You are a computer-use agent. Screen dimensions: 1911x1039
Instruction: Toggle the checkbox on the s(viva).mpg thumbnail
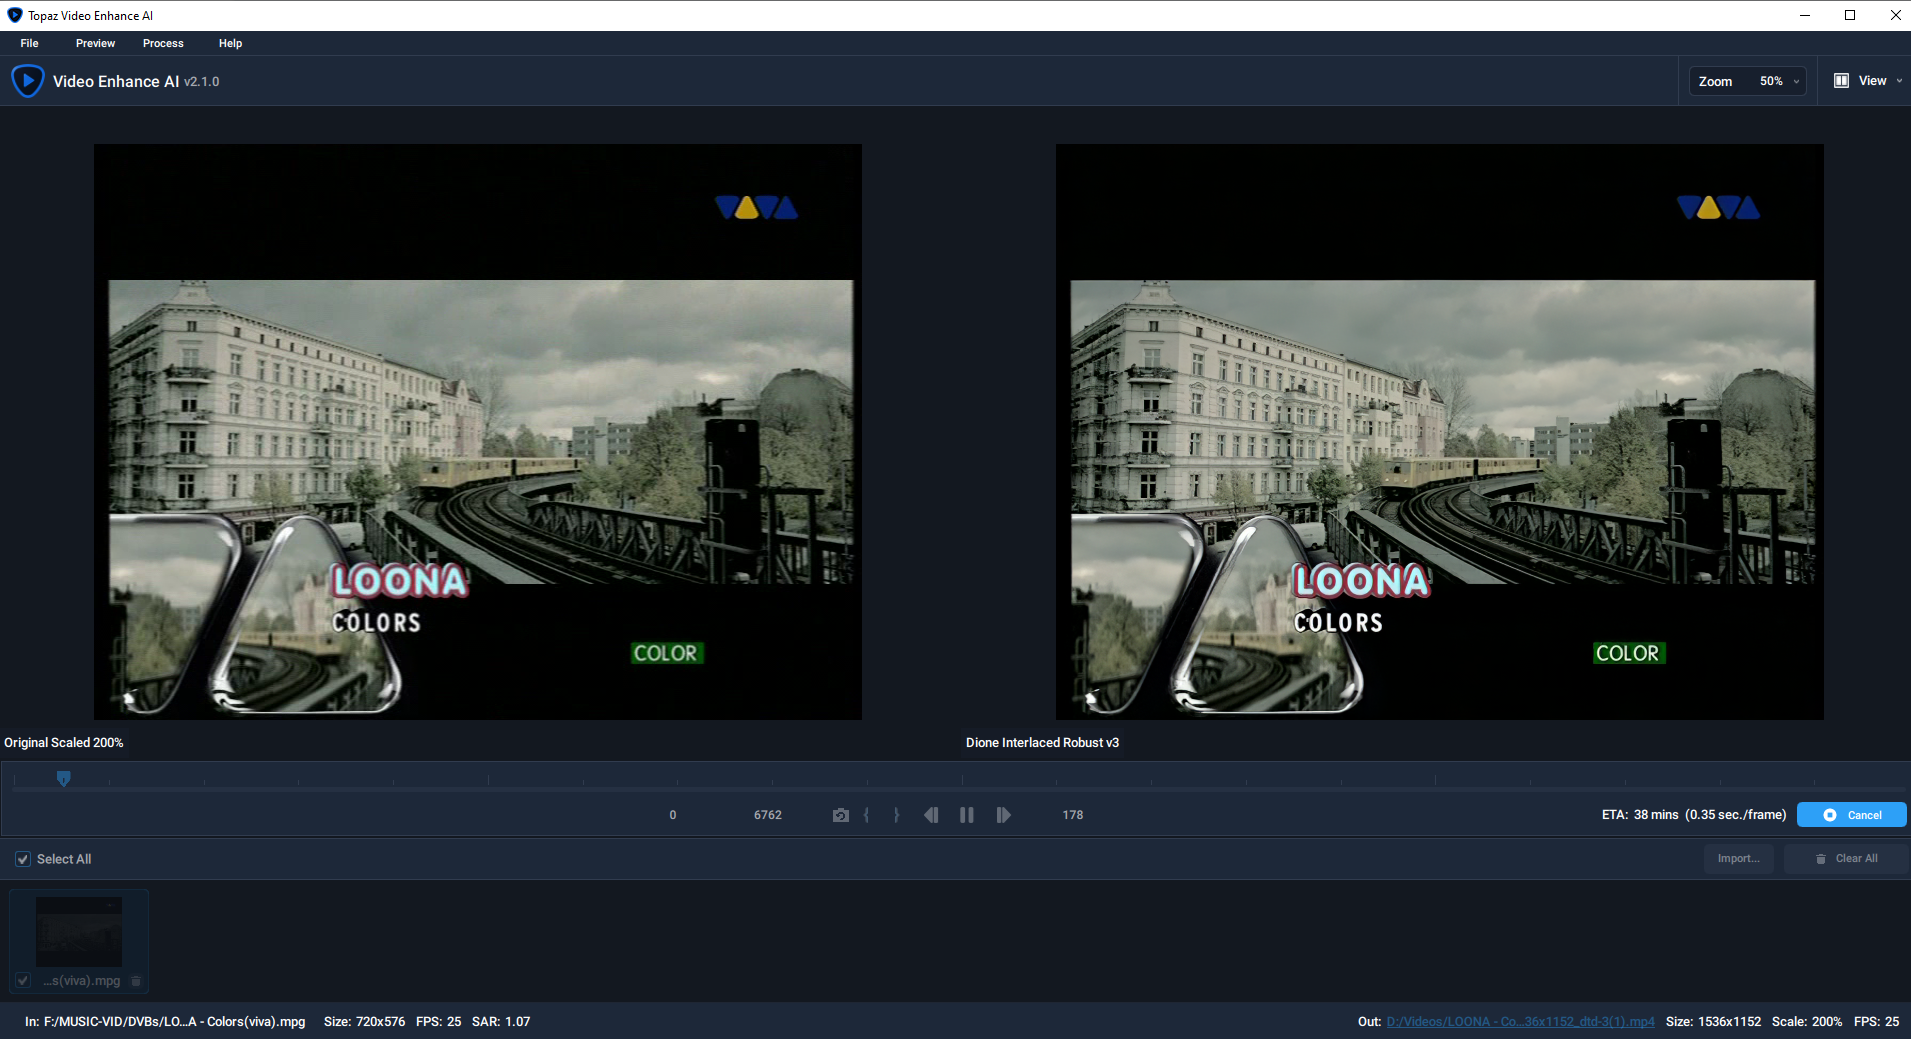(22, 981)
